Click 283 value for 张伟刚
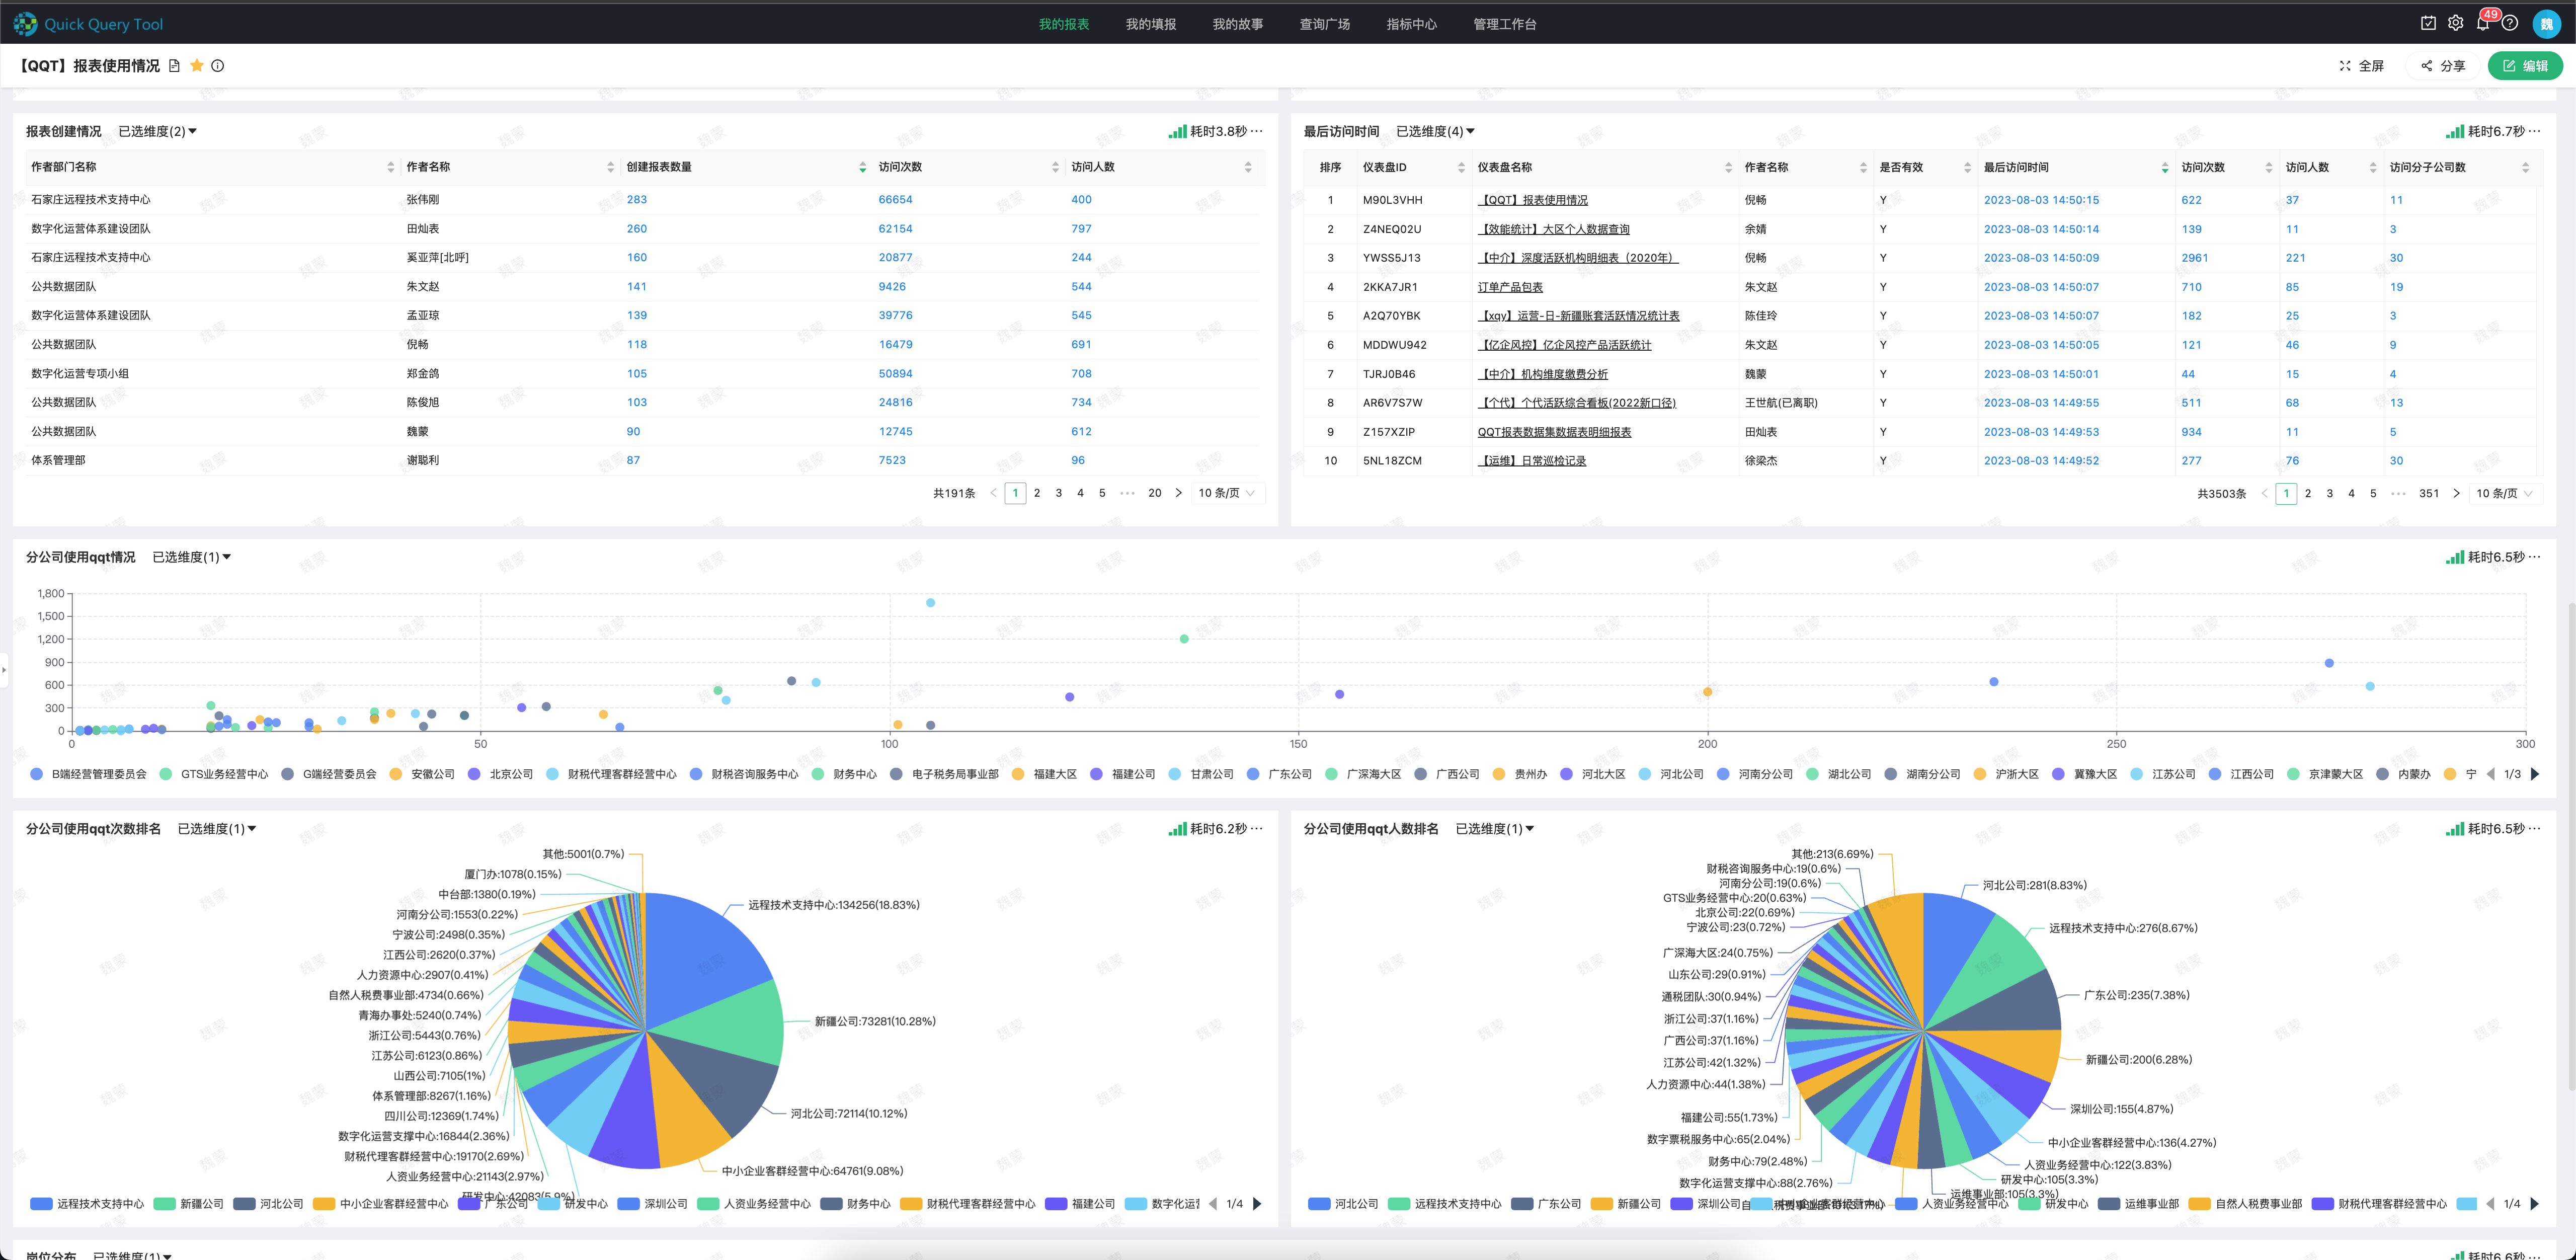Image resolution: width=2576 pixels, height=1260 pixels. coord(636,200)
